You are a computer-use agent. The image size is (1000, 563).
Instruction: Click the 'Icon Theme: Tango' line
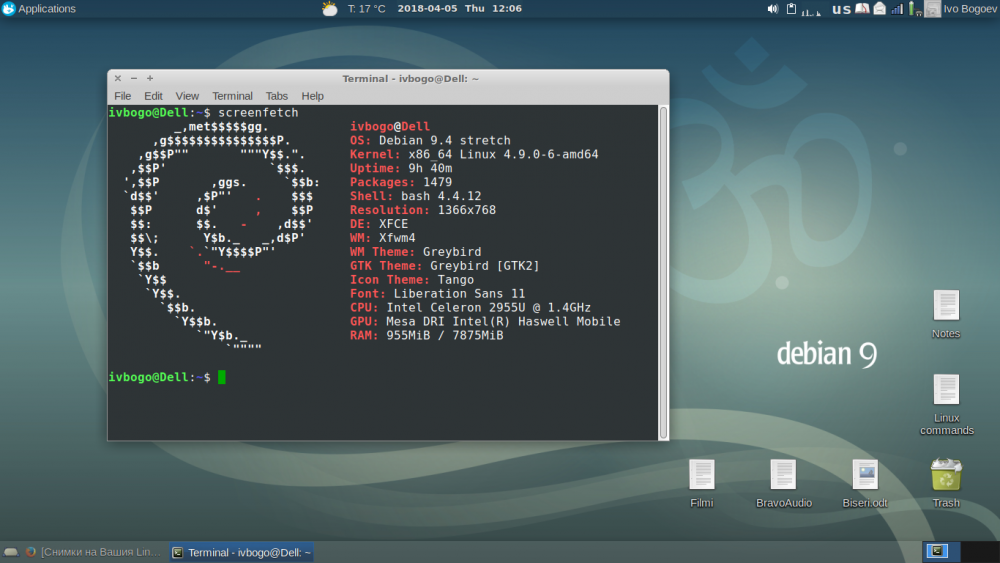click(411, 280)
